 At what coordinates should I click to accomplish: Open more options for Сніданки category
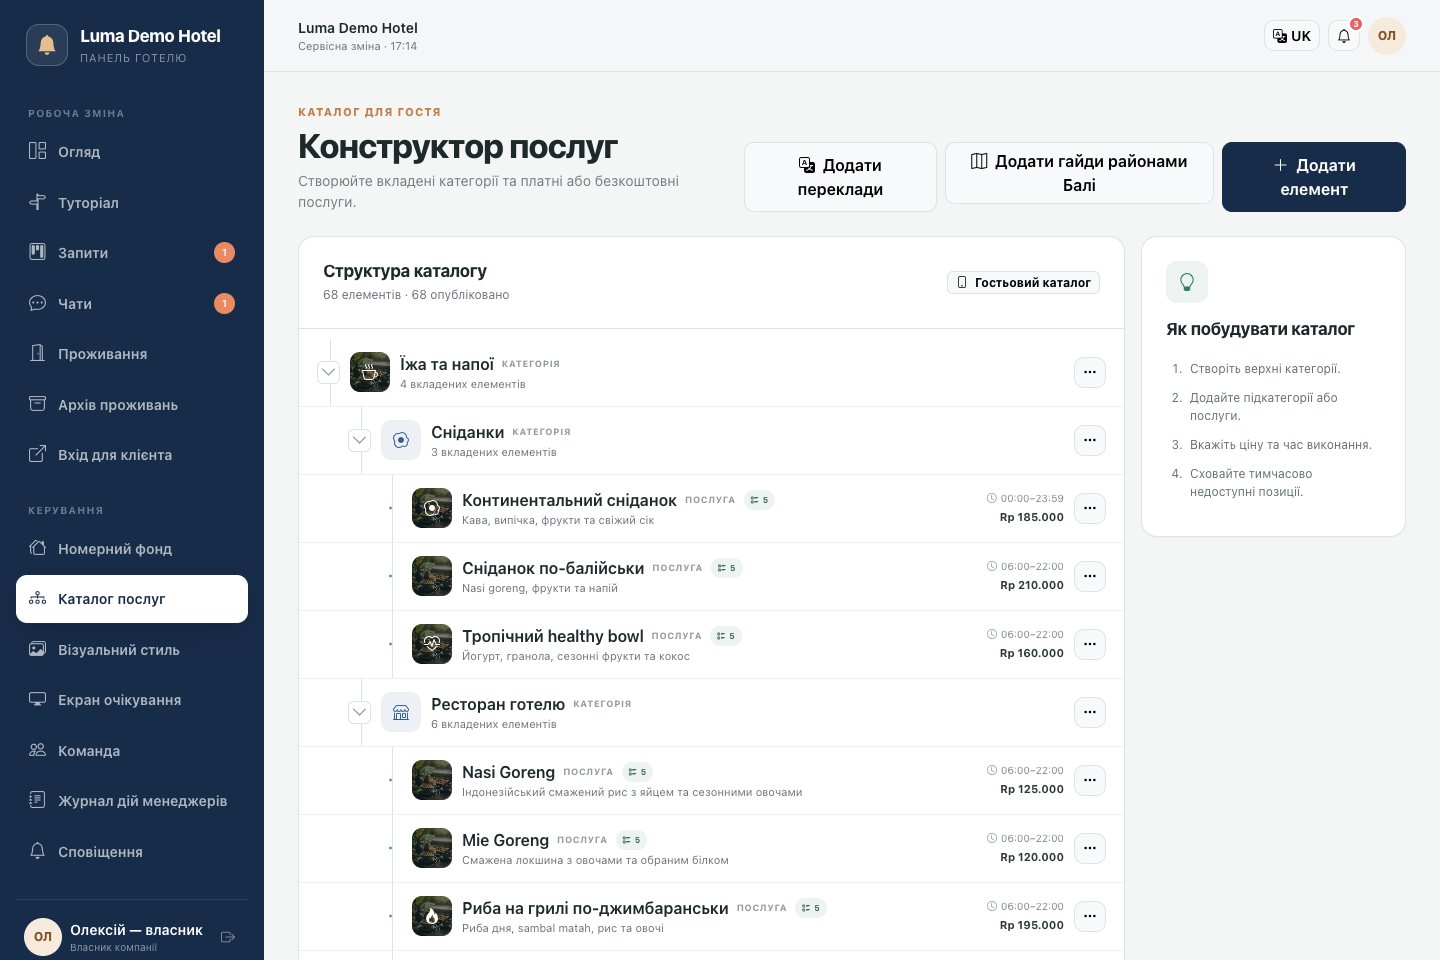pyautogui.click(x=1090, y=440)
